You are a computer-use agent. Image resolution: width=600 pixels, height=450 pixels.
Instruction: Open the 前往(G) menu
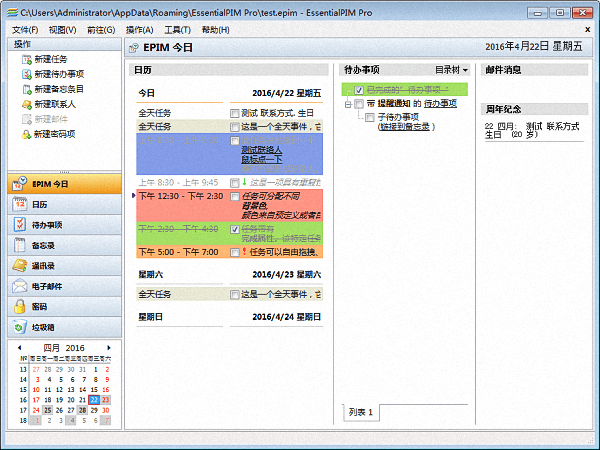[101, 30]
